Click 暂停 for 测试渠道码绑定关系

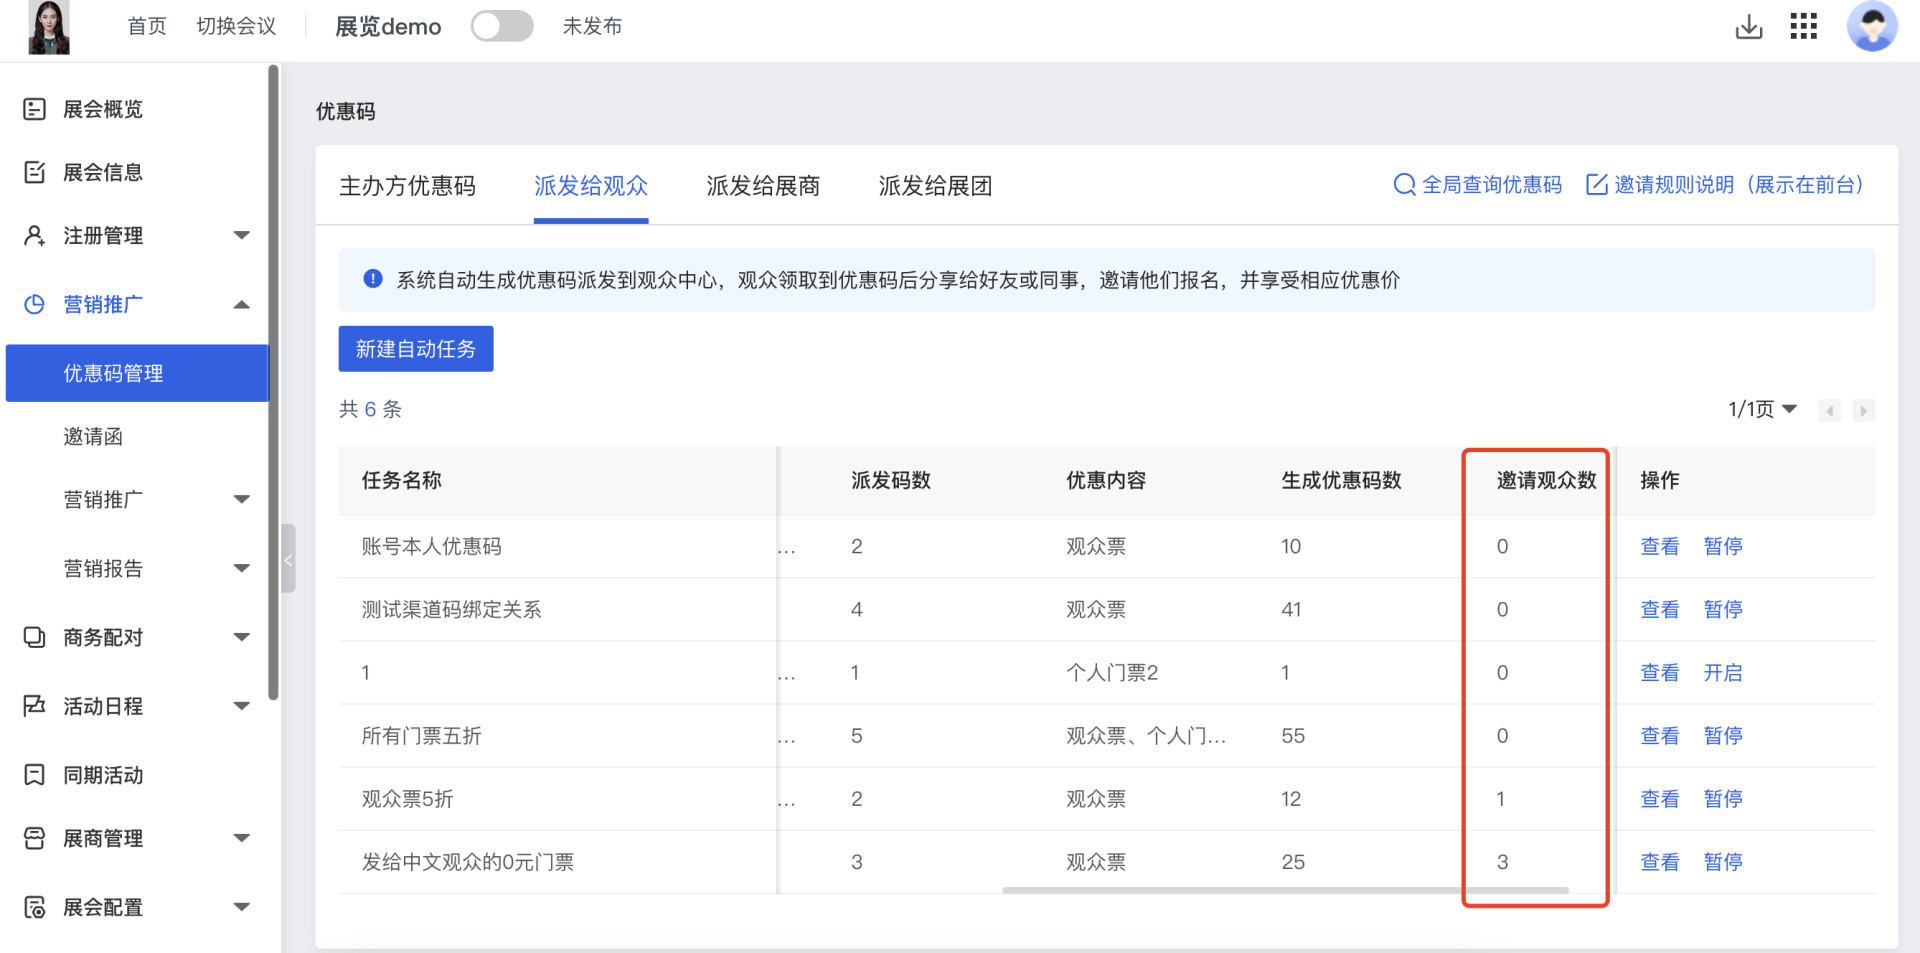click(1723, 609)
